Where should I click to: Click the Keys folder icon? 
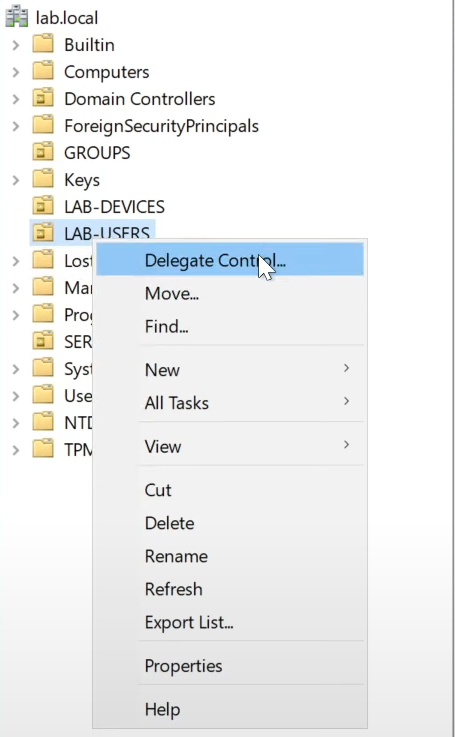[x=43, y=179]
